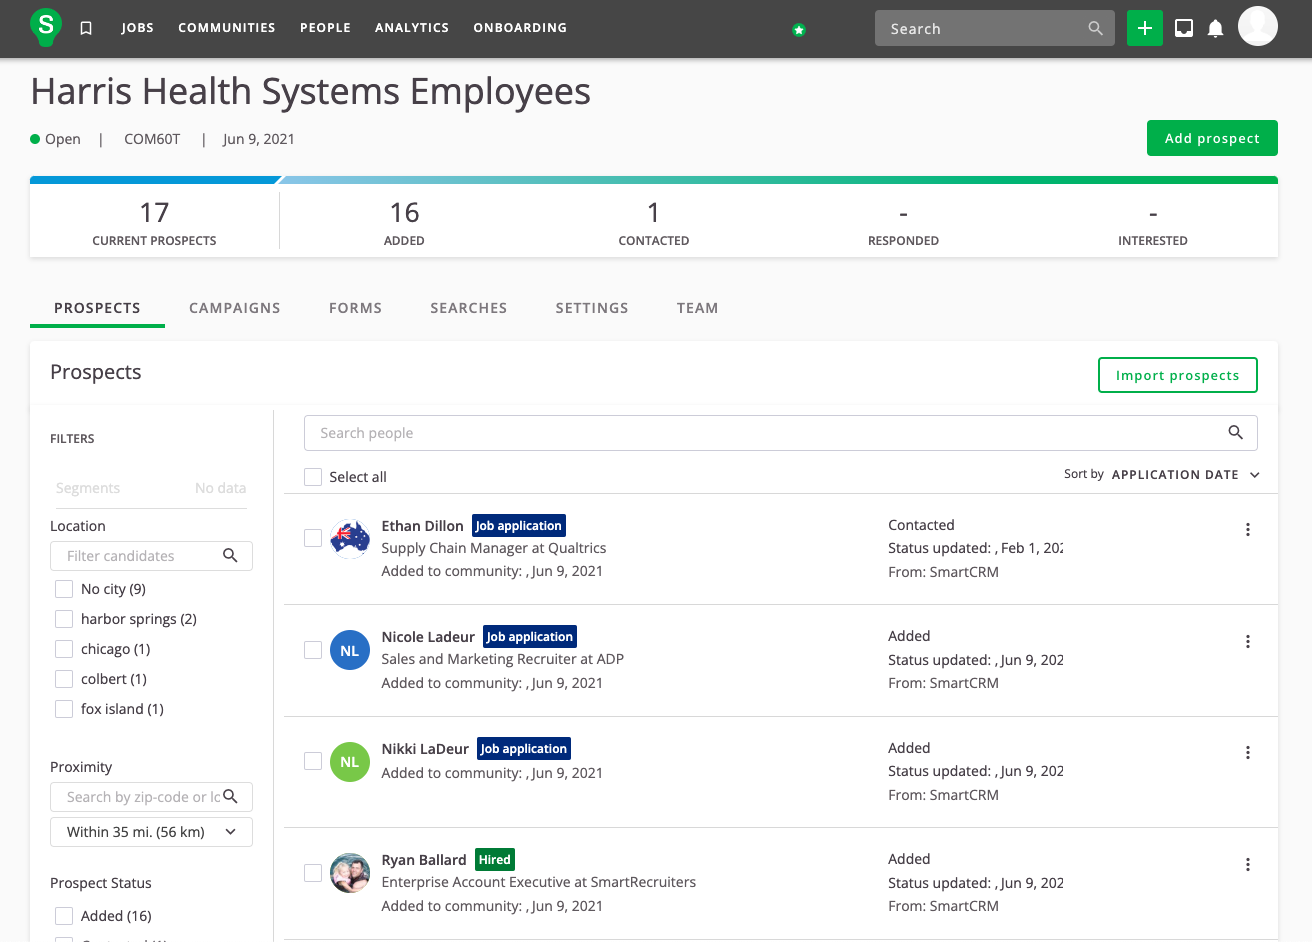Click the green plus create button
1312x942 pixels.
point(1145,28)
